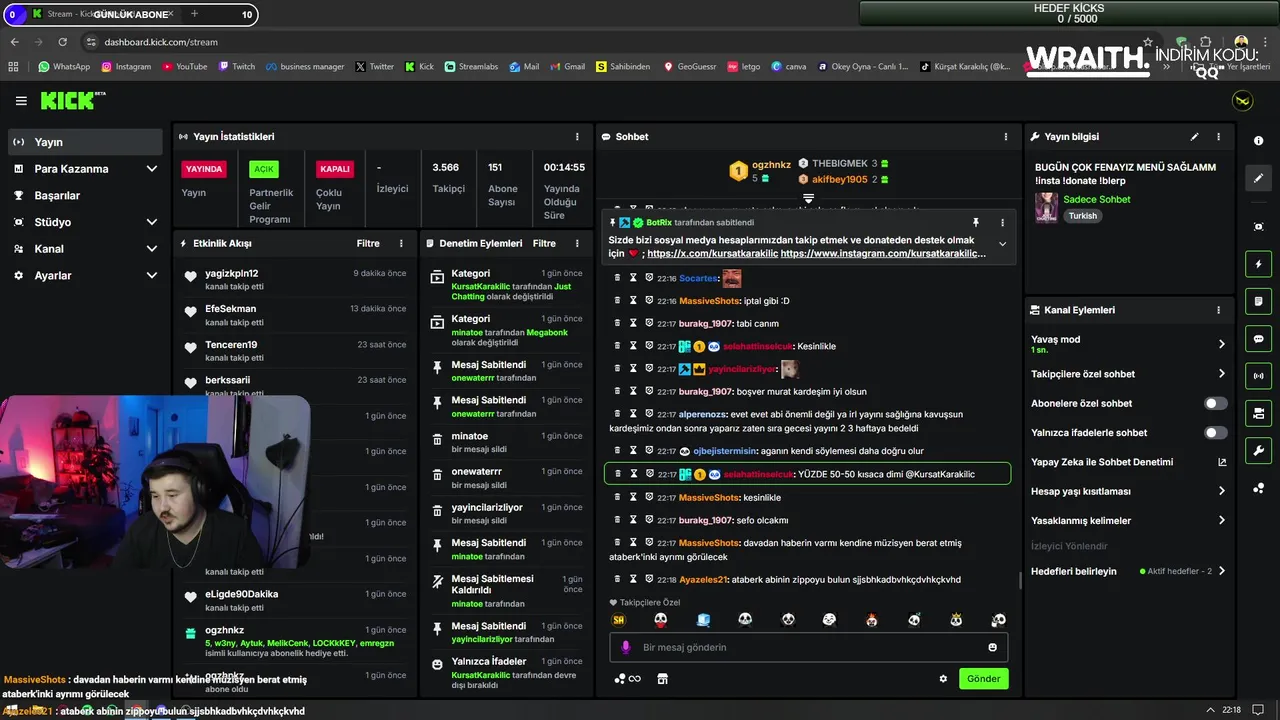Click the Turkish language tag
This screenshot has height=720, width=1280.
[x=1082, y=216]
